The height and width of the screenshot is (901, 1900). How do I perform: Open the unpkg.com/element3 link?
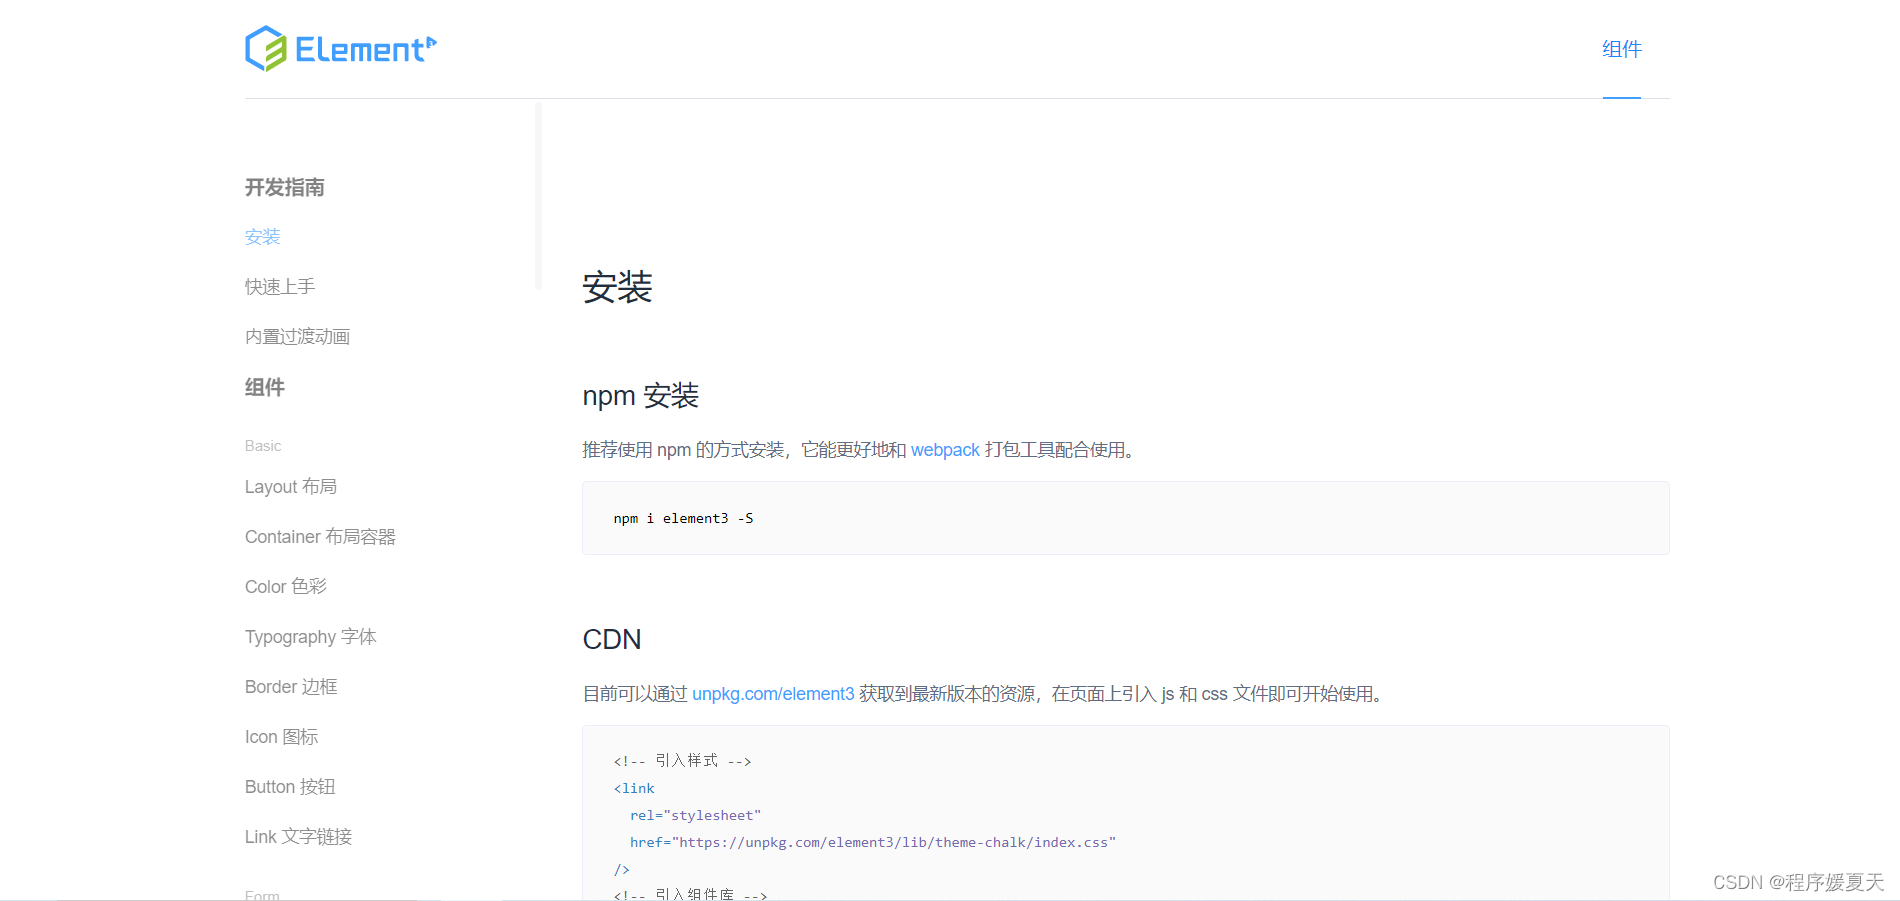coord(773,694)
